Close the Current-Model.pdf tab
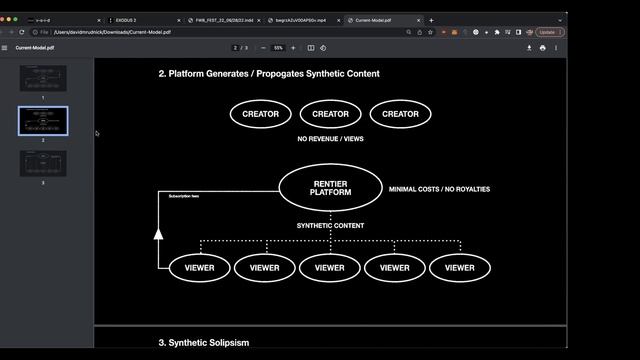The image size is (640, 360). point(418,20)
